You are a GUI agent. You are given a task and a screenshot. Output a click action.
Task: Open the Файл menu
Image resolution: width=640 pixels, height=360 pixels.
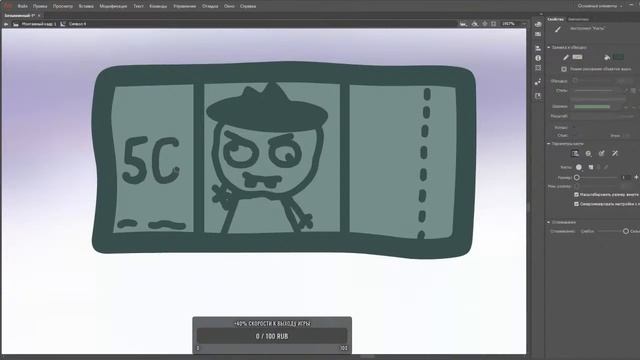click(22, 6)
